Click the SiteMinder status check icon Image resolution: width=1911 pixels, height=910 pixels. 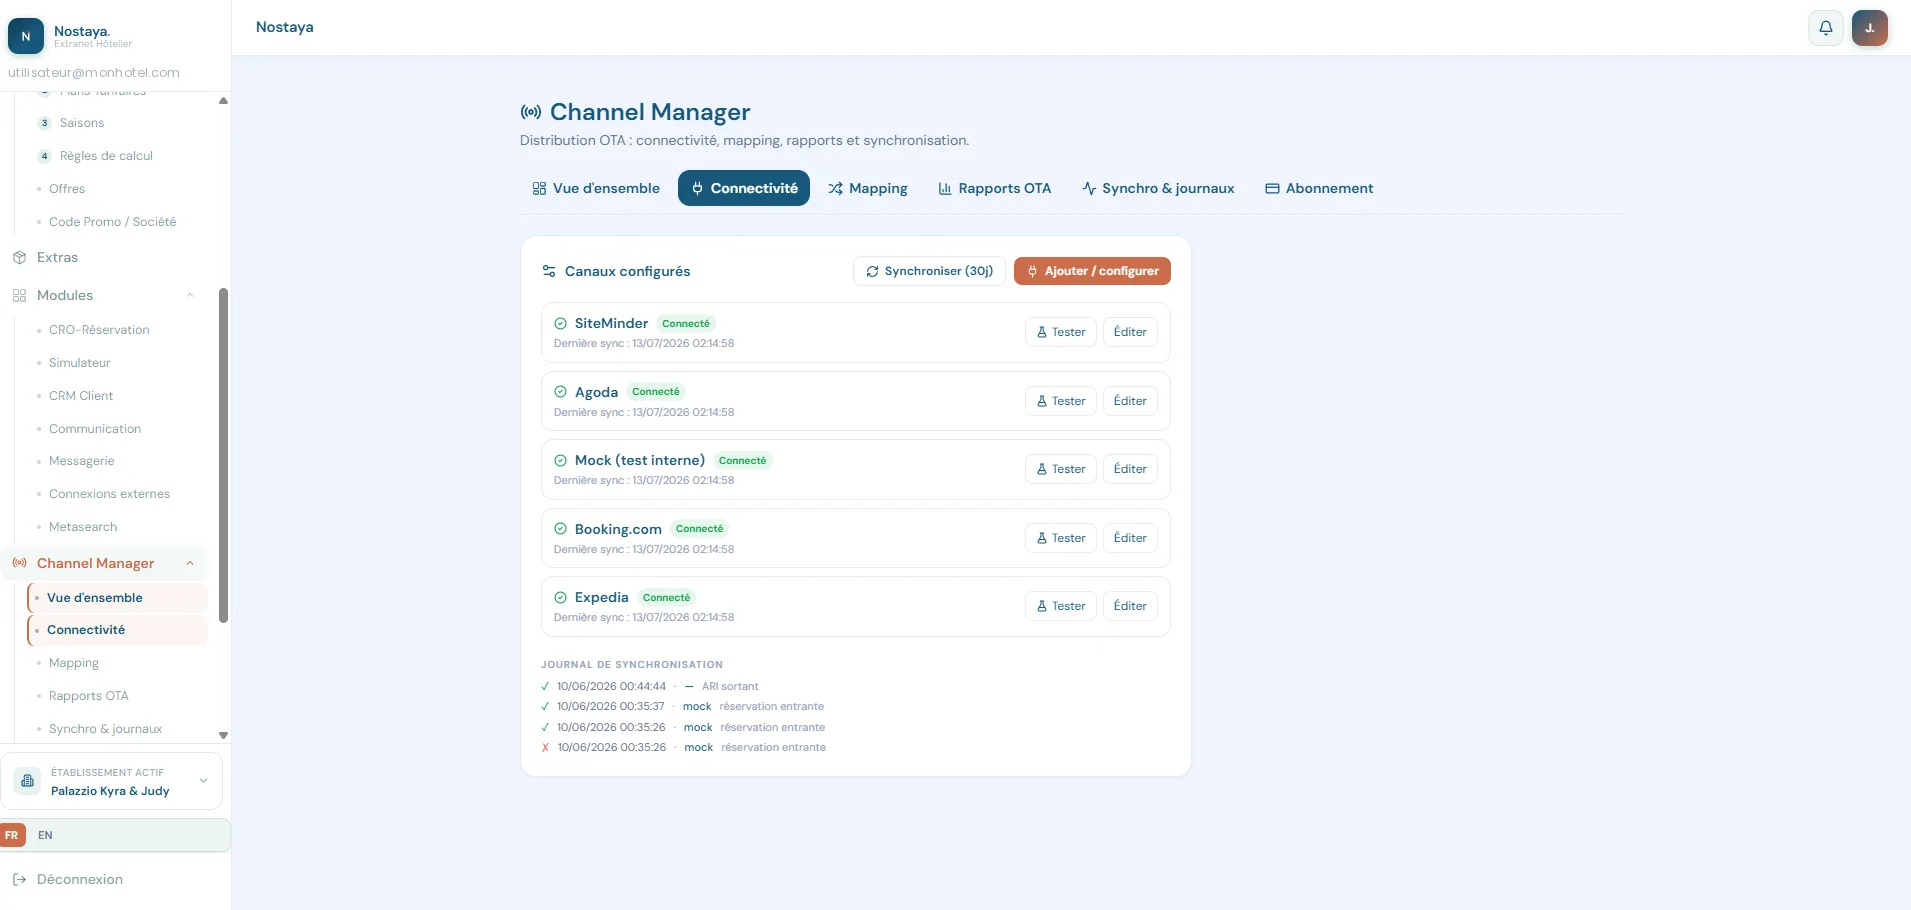560,323
